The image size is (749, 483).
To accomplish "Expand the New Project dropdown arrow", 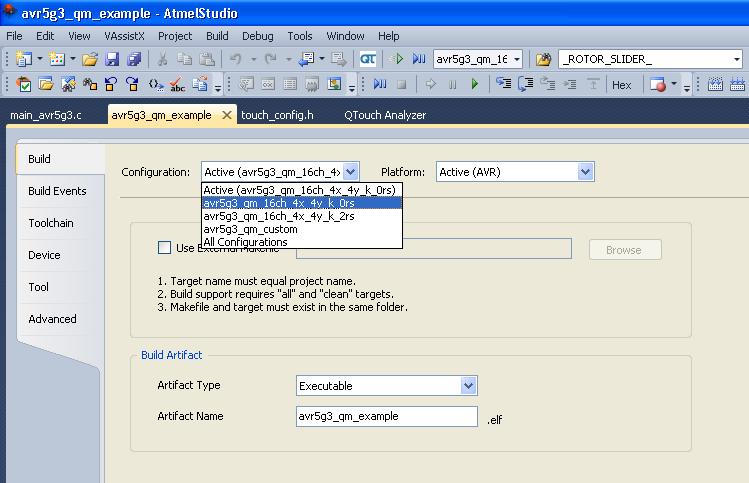I will (x=40, y=59).
